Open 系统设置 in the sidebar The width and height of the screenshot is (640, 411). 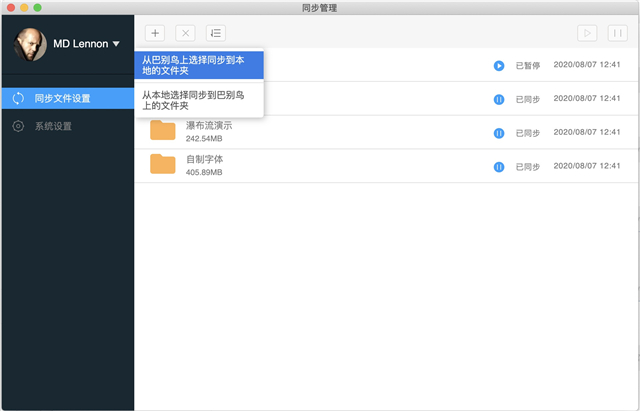pyautogui.click(x=53, y=126)
